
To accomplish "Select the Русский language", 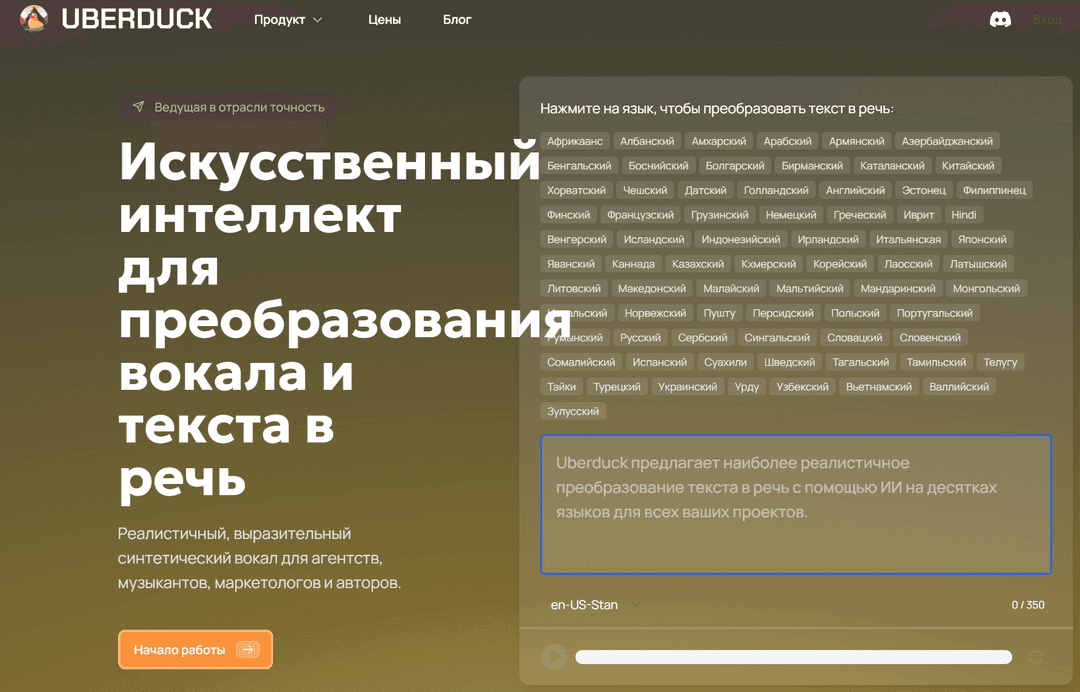I will point(640,337).
